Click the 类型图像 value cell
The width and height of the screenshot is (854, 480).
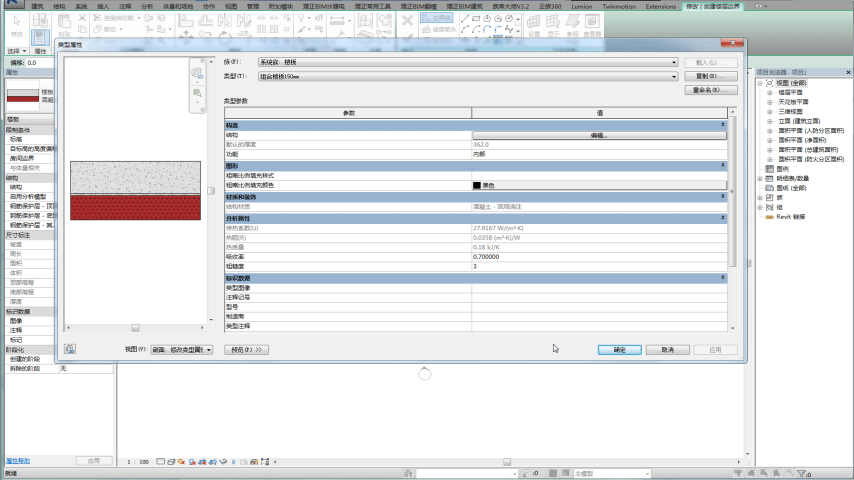click(x=599, y=288)
